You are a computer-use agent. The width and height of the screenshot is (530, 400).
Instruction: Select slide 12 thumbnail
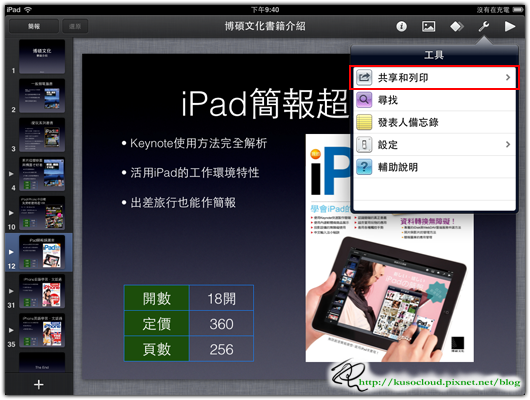coord(42,252)
